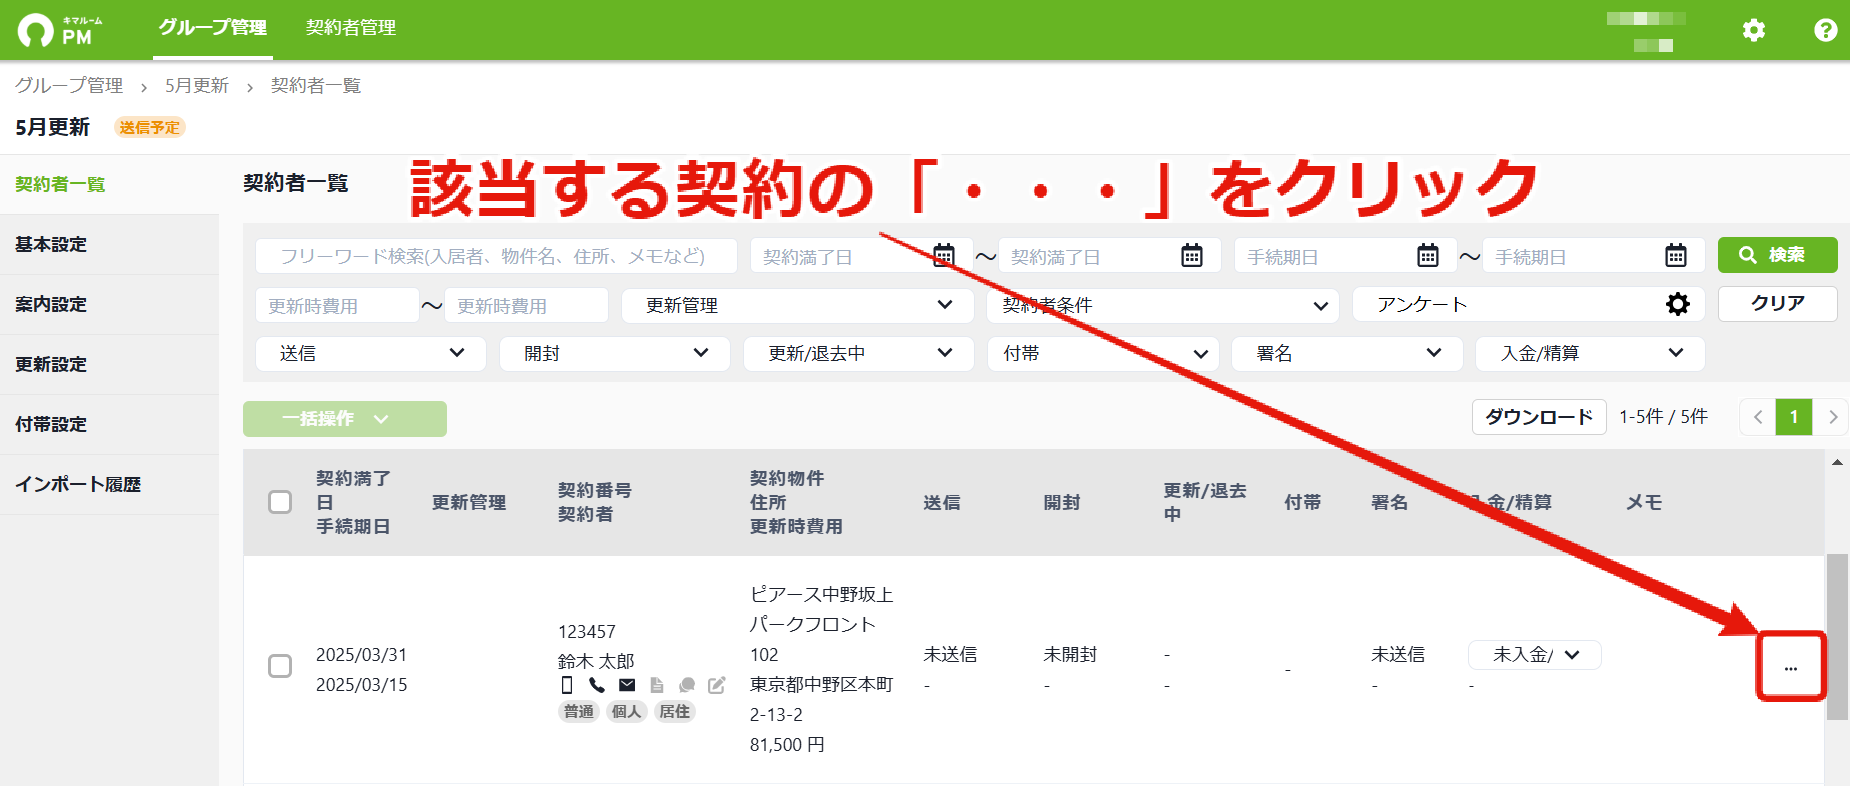Open calendar for first 手続期日 field
This screenshot has width=1850, height=786.
pyautogui.click(x=1428, y=256)
